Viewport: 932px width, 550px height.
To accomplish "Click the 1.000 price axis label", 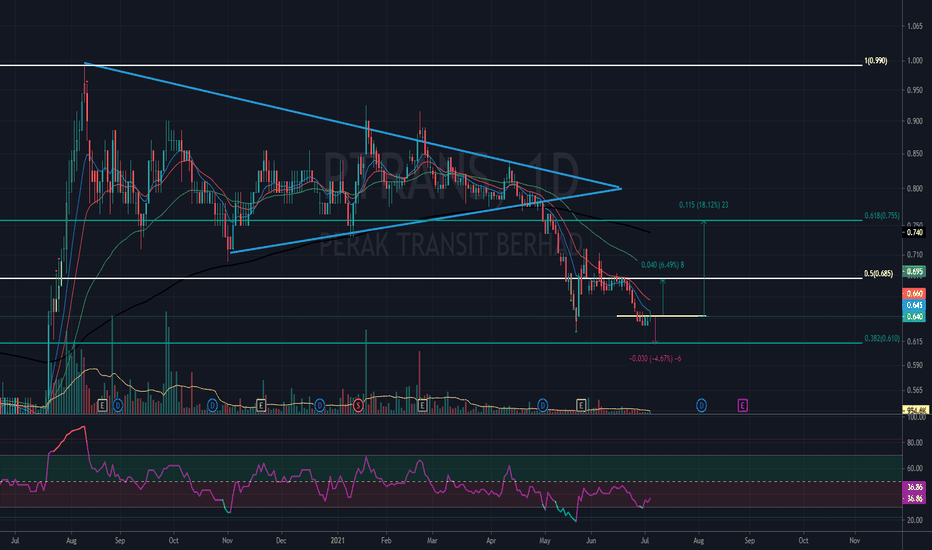I will pyautogui.click(x=915, y=61).
